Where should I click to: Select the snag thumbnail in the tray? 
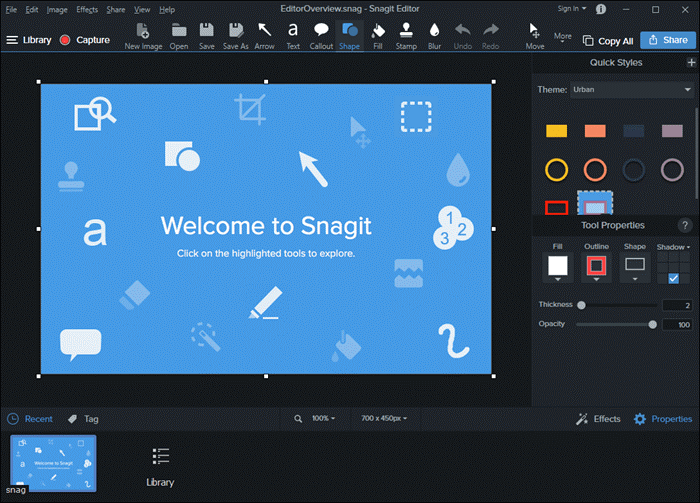[53, 463]
